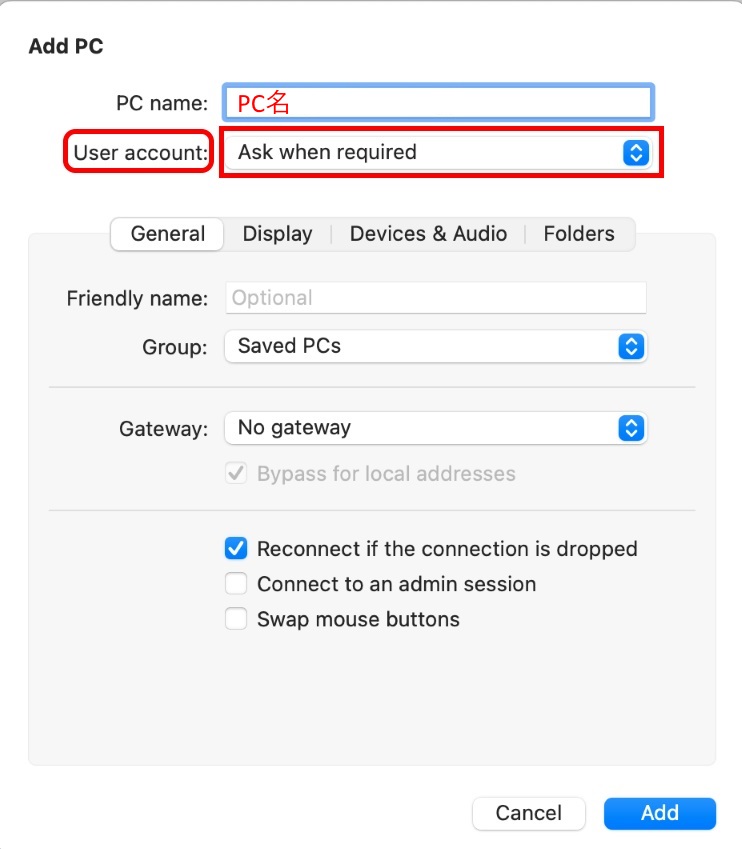Enable Connect to an admin session
The image size is (742, 849).
point(236,584)
